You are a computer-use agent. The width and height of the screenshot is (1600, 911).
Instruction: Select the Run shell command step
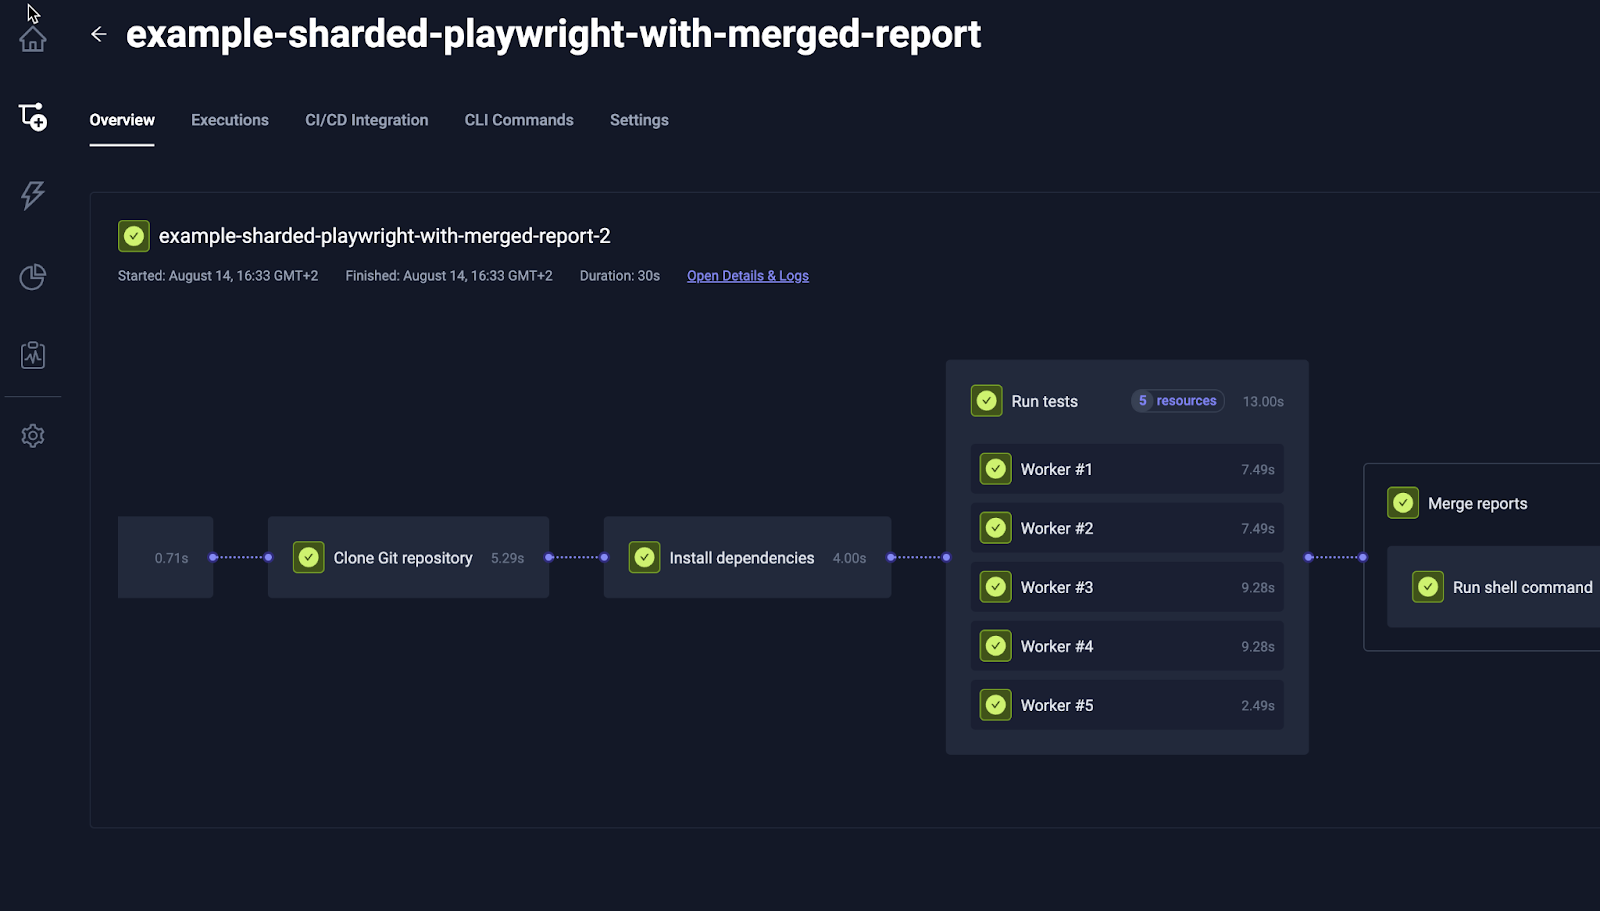[1494, 587]
